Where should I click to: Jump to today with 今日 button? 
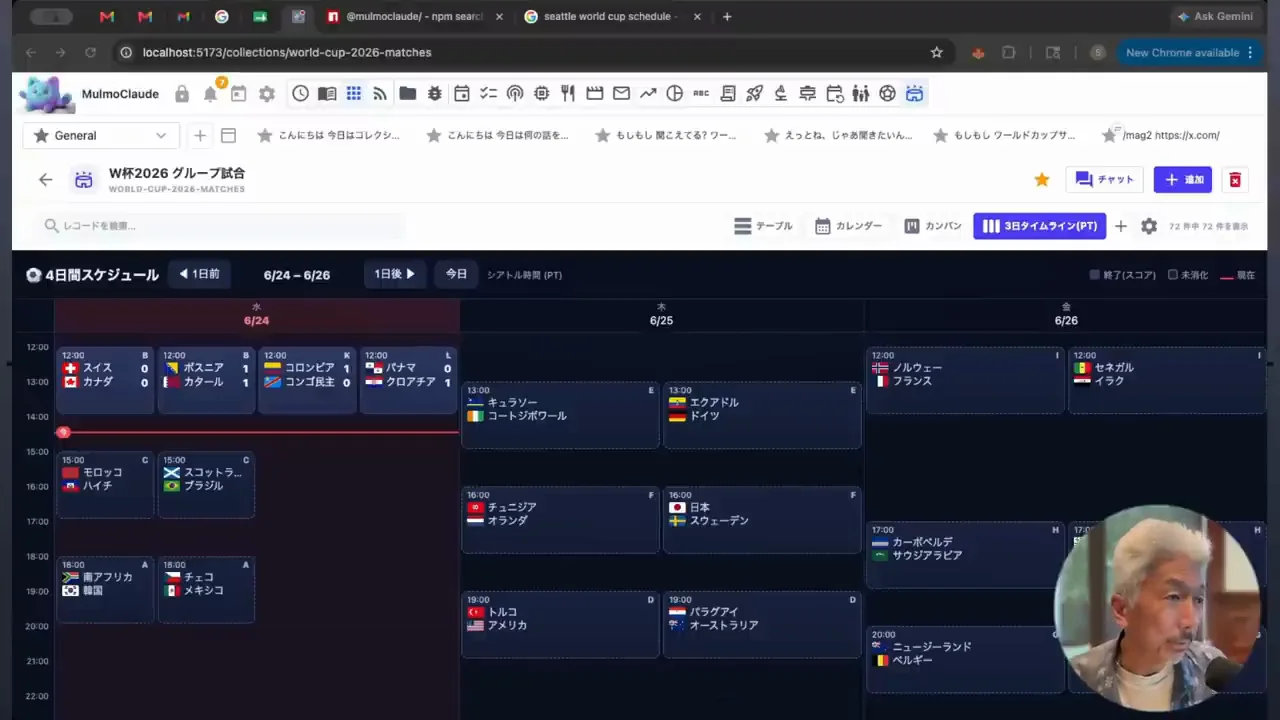456,274
